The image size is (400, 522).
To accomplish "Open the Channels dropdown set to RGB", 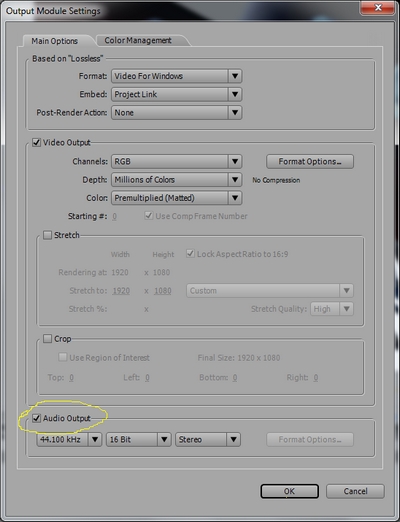I will pos(176,161).
